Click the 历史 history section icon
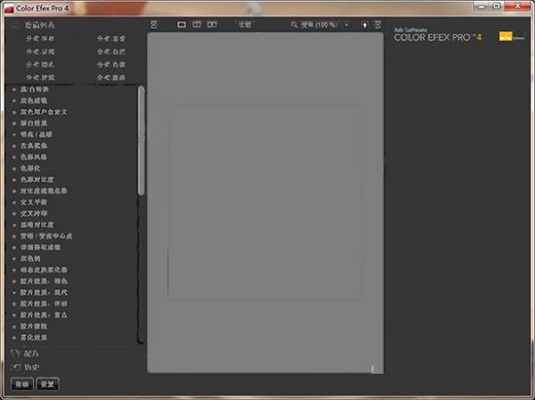This screenshot has height=400, width=535. 16,367
